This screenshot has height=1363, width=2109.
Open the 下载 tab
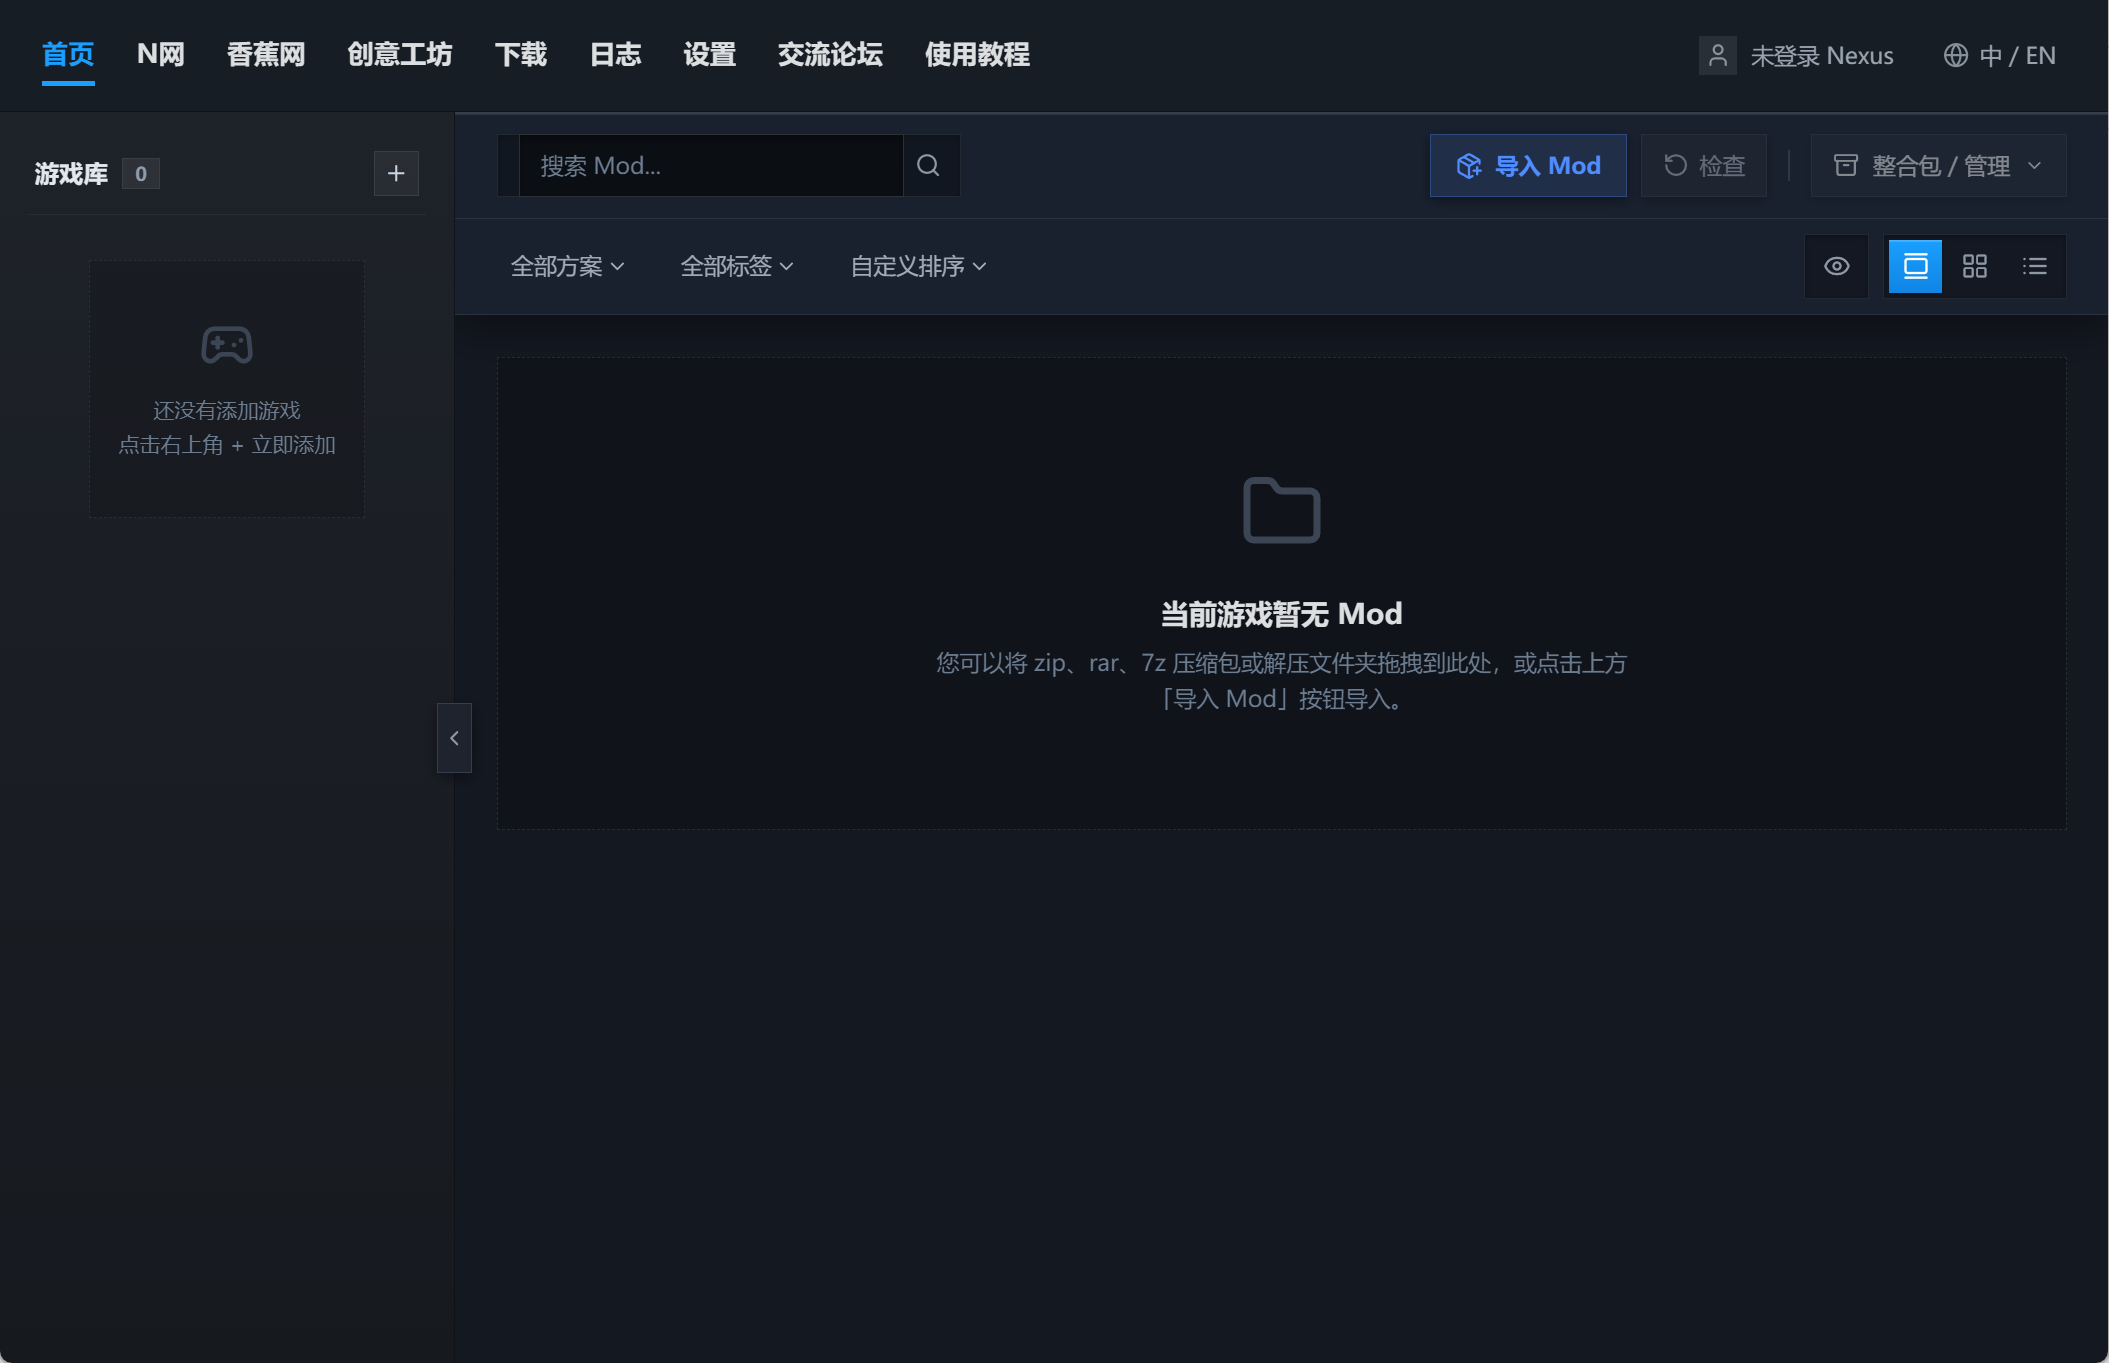tap(521, 55)
